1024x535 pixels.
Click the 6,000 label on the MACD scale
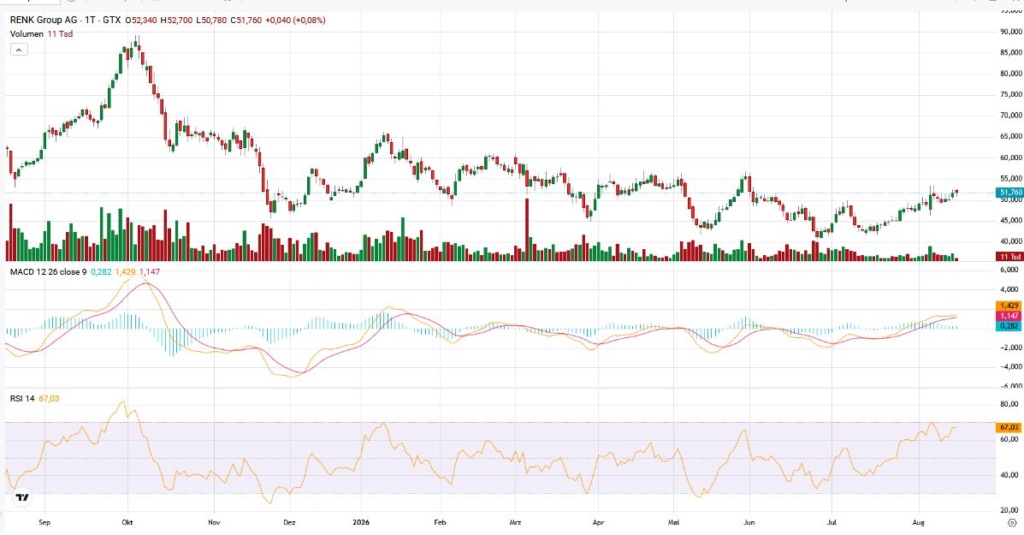[x=1010, y=269]
